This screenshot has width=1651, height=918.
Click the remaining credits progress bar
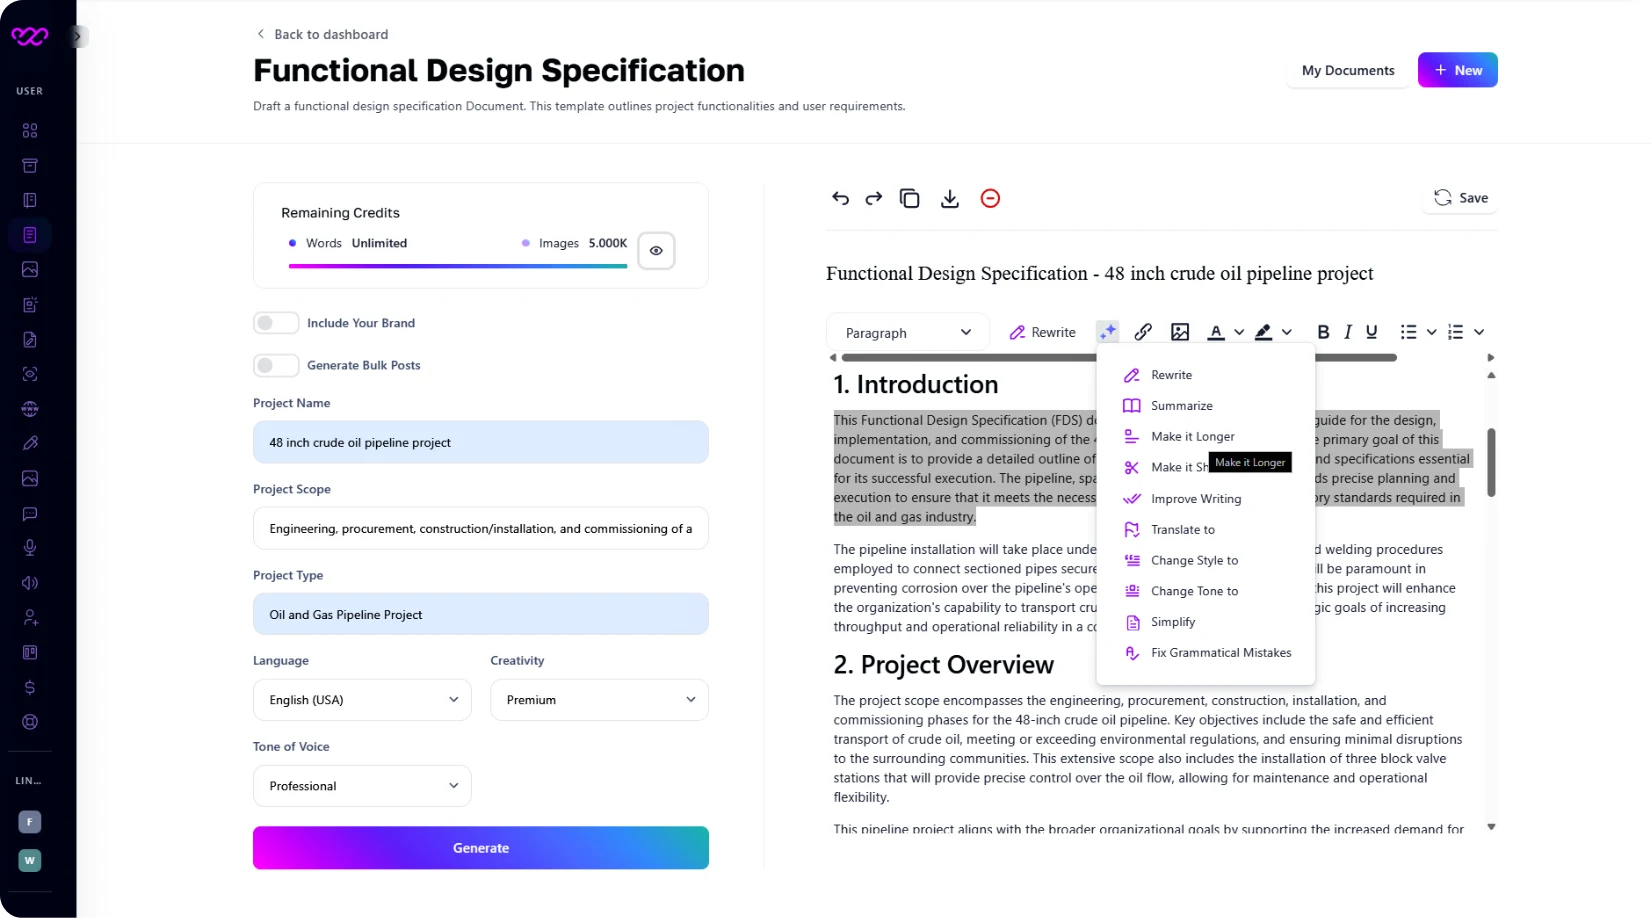tap(458, 266)
